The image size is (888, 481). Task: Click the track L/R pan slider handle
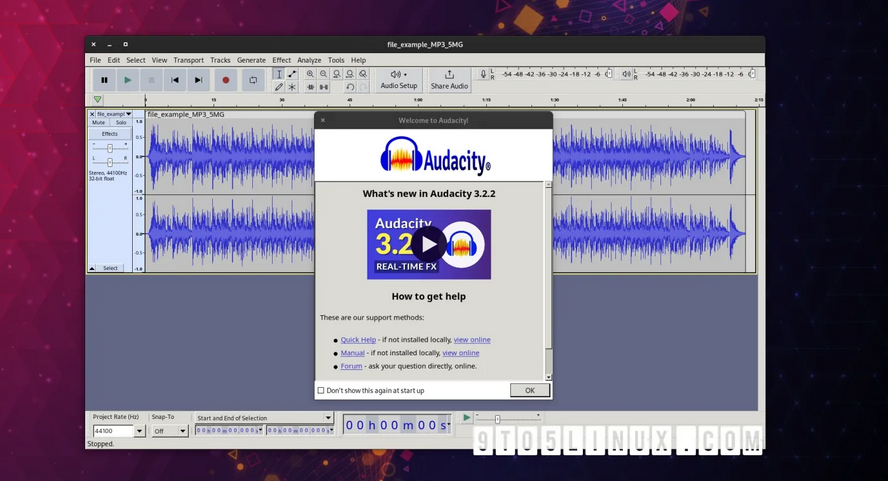110,162
